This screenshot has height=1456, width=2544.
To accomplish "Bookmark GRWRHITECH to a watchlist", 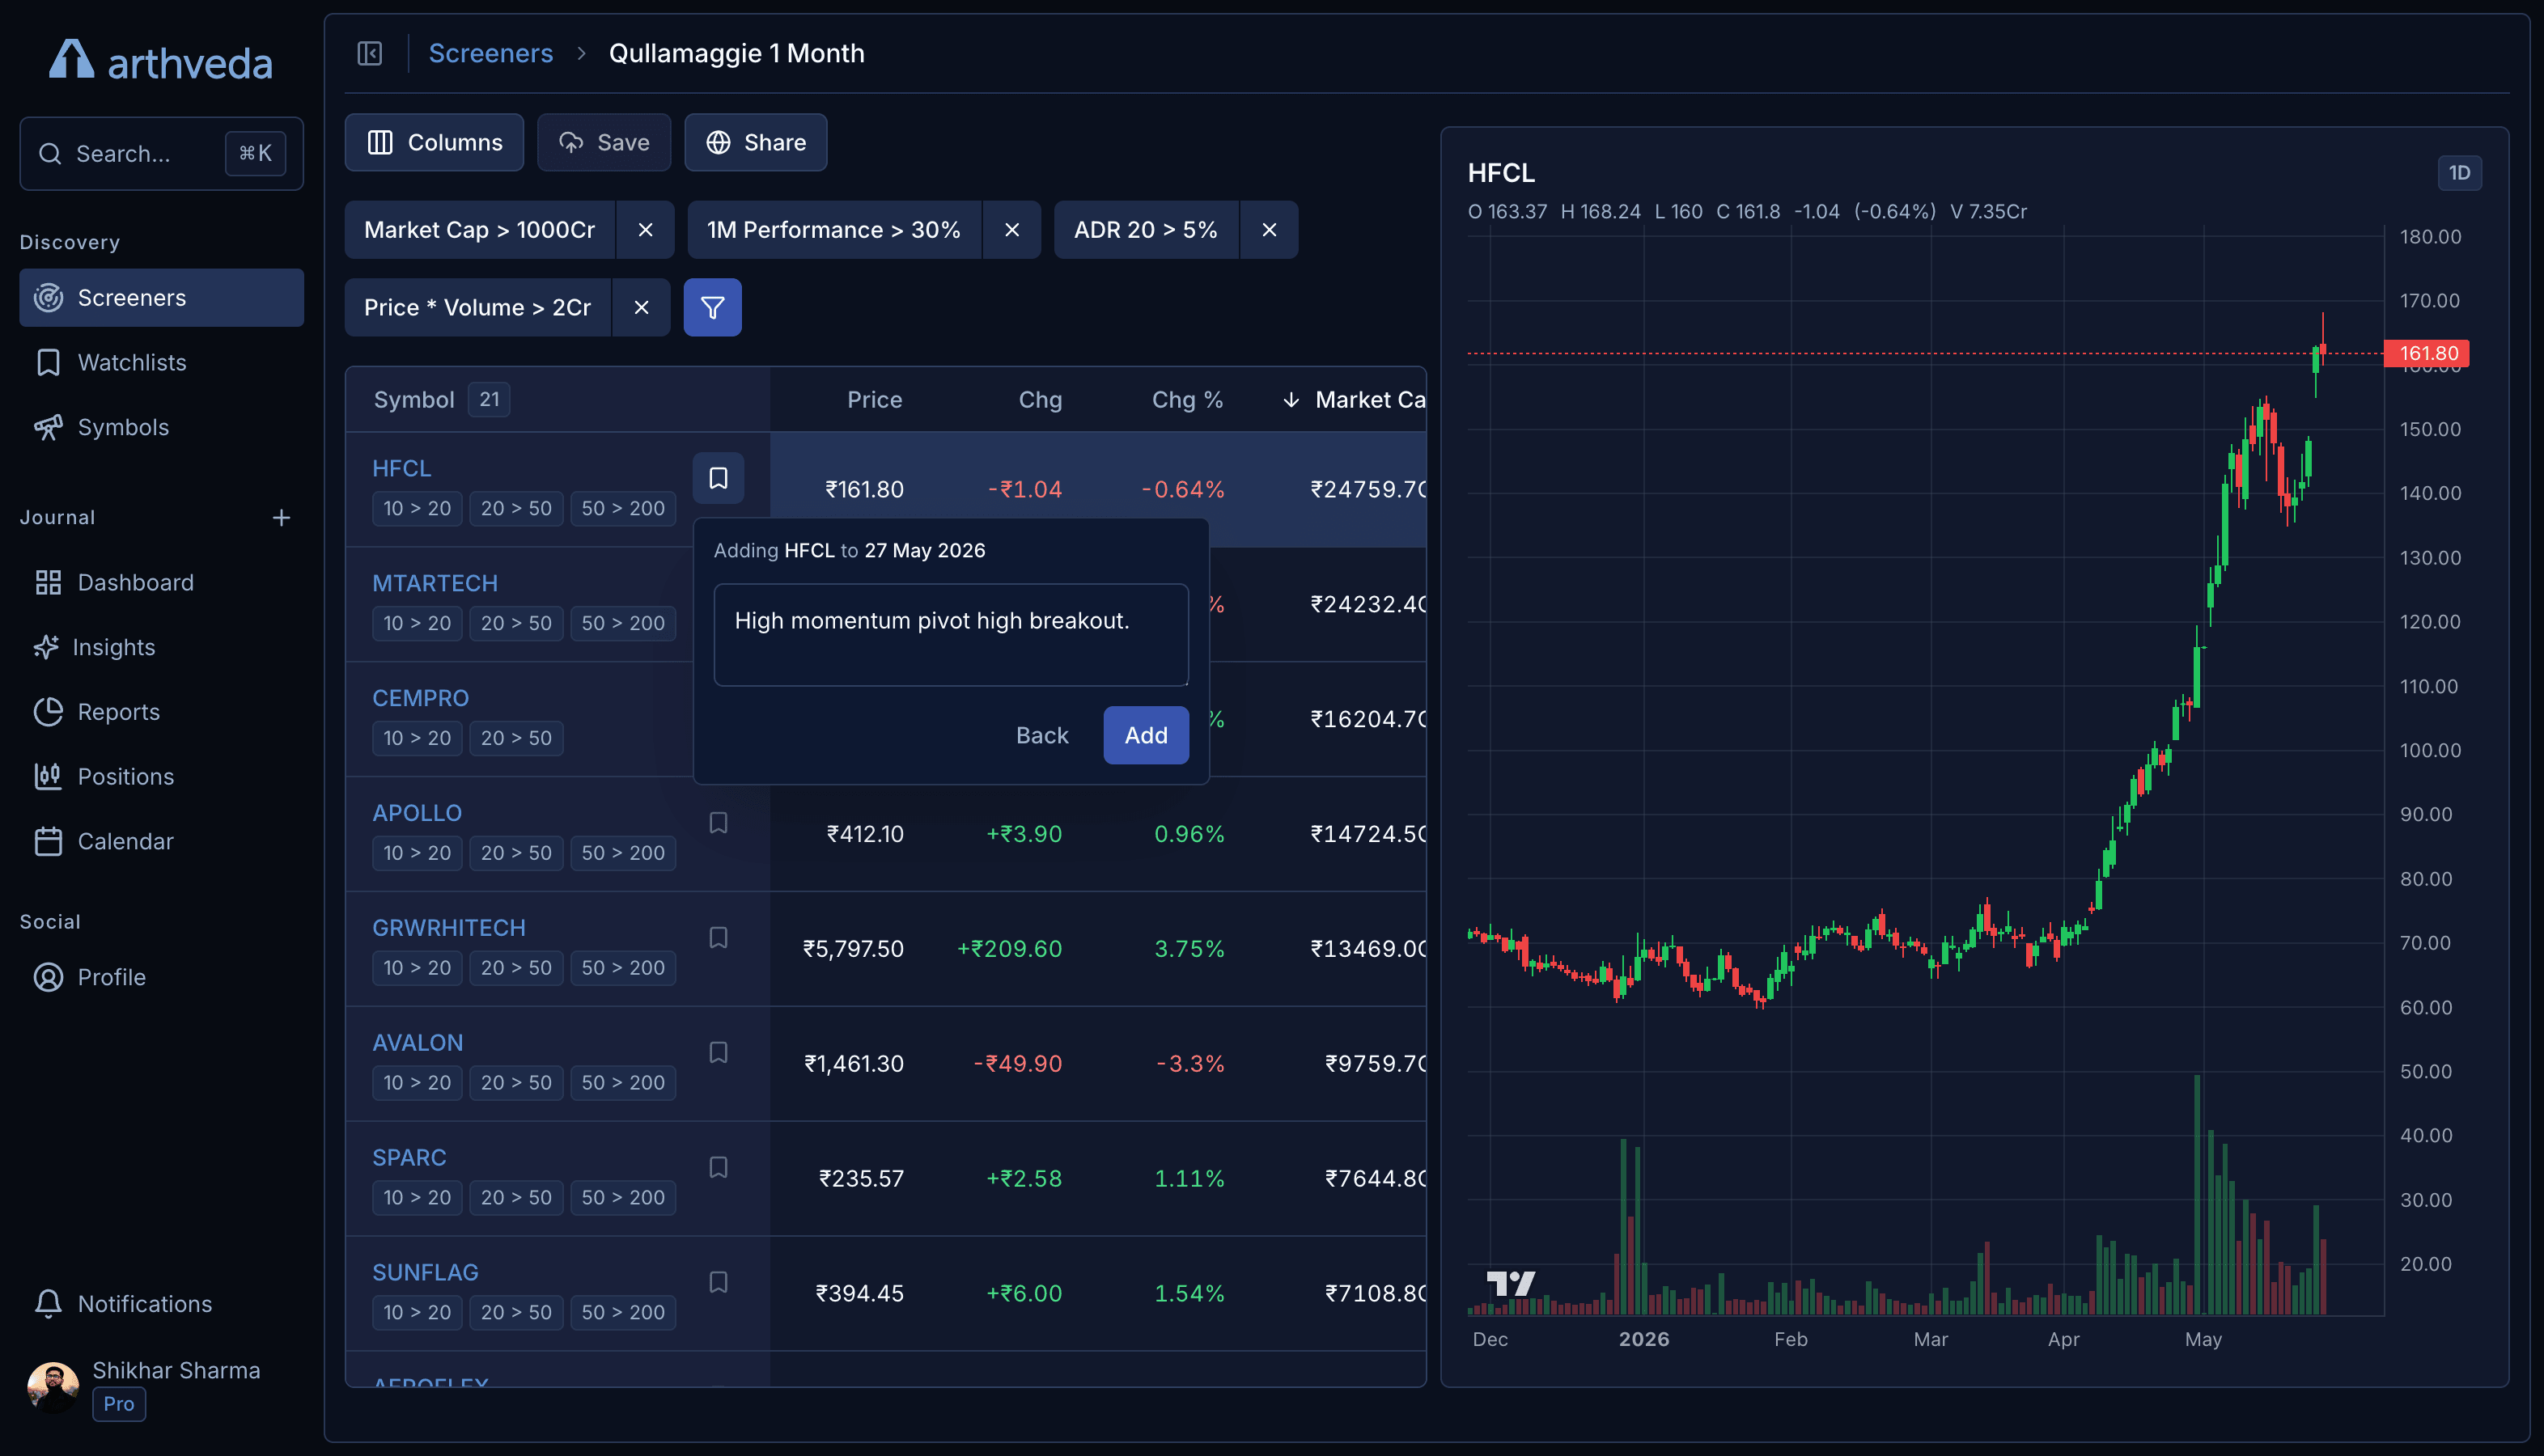I will (x=718, y=937).
